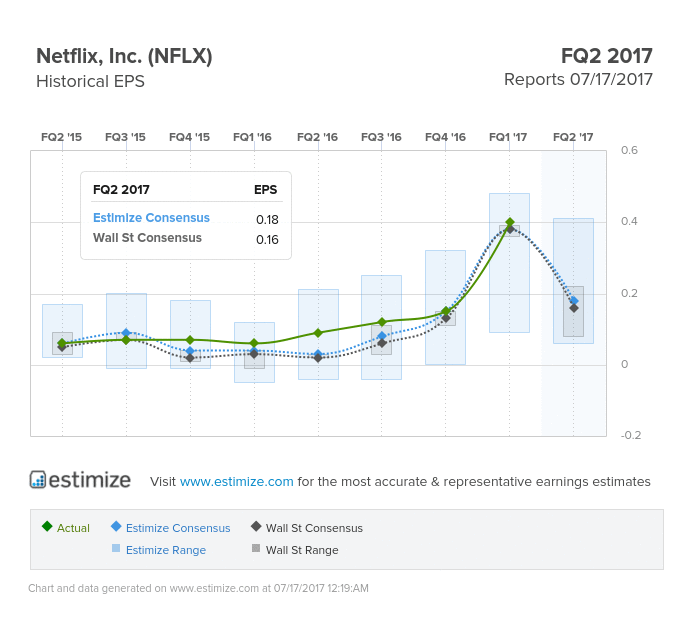Click the Wall St Consensus point for FQ3 '16
The width and height of the screenshot is (685, 620).
[x=382, y=343]
